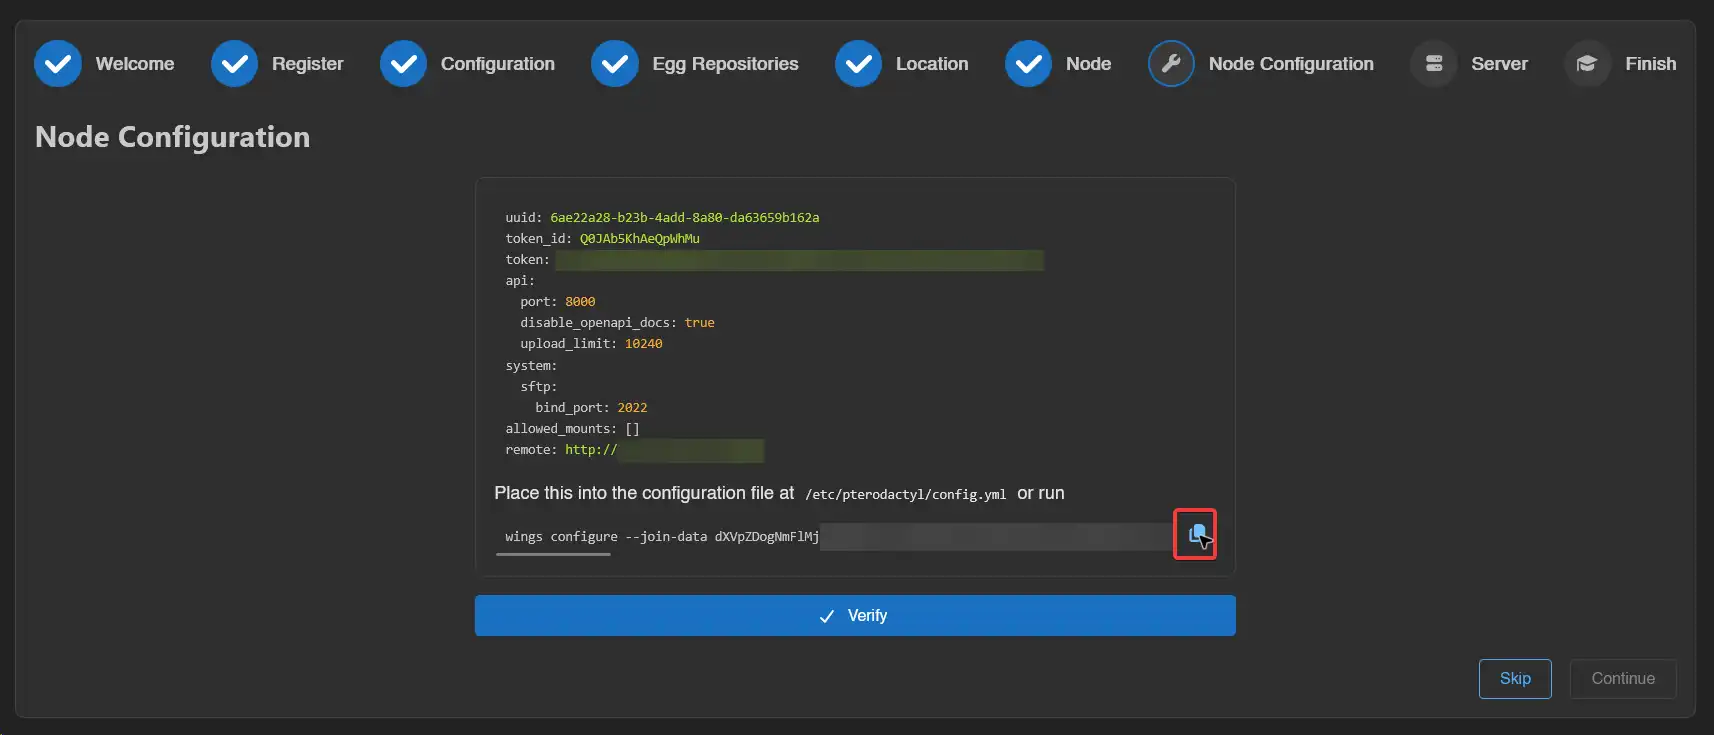Click the disabled Continue button
The height and width of the screenshot is (735, 1714).
(x=1622, y=679)
